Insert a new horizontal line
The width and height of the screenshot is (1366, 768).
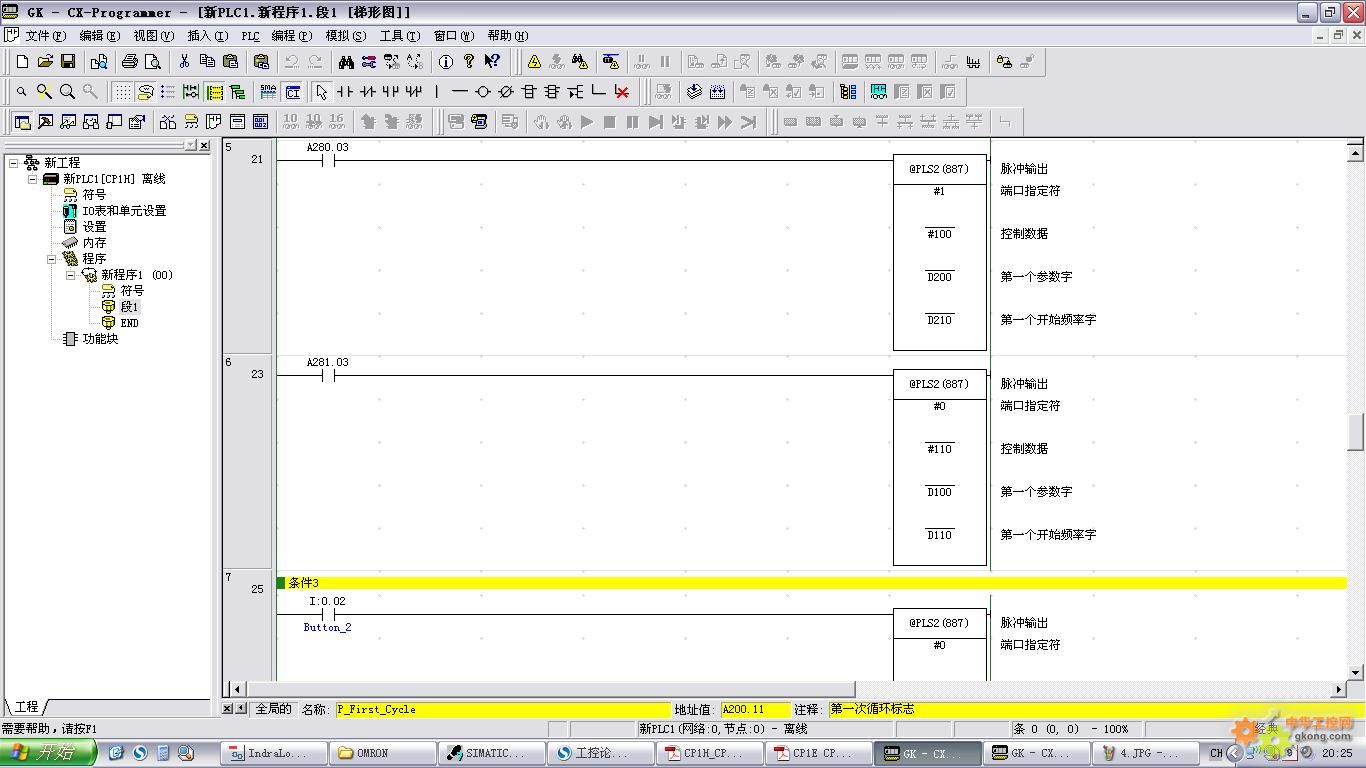tap(459, 92)
